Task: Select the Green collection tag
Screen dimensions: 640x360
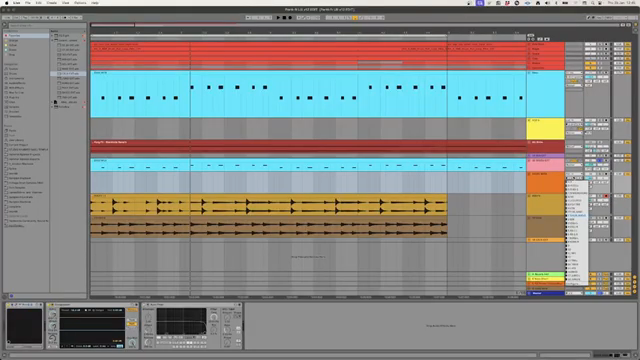Action: 13,50
